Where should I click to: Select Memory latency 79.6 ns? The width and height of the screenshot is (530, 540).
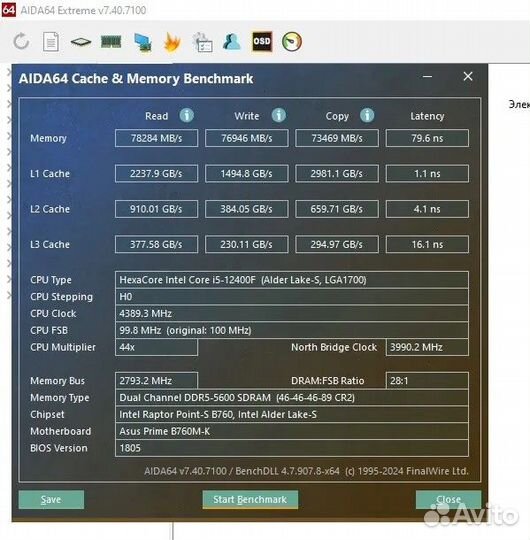427,138
